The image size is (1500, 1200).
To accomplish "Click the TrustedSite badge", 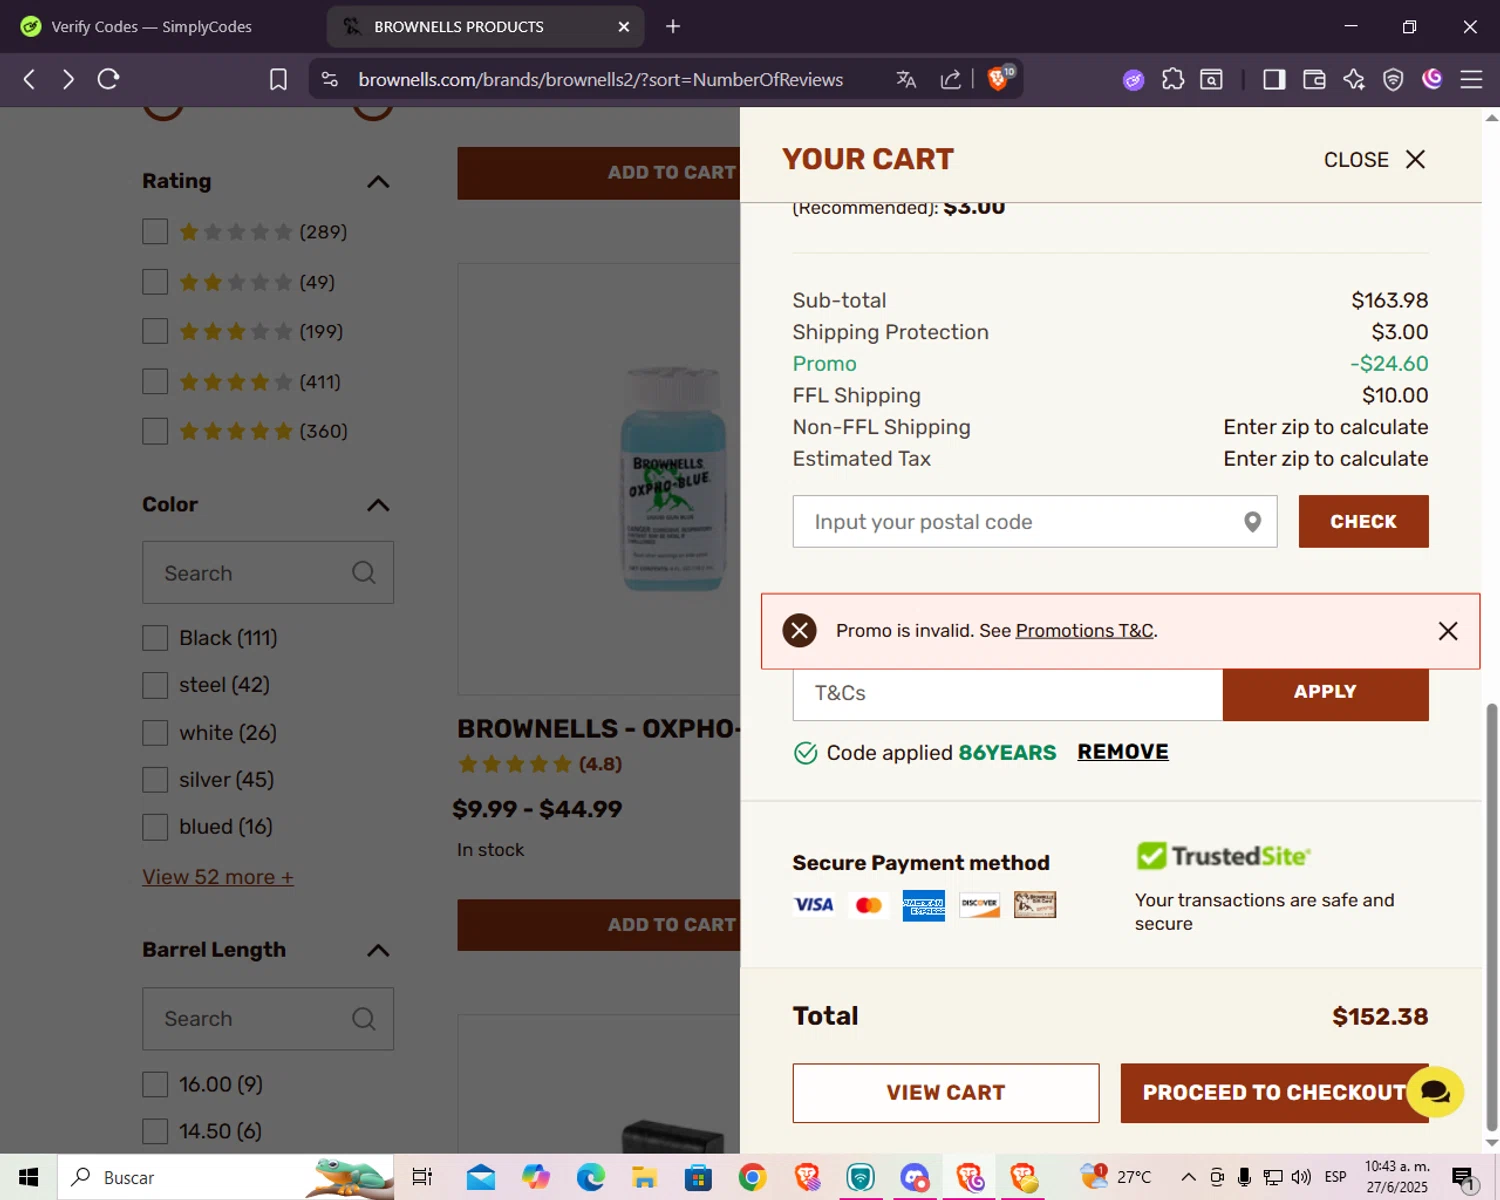I will [x=1223, y=856].
